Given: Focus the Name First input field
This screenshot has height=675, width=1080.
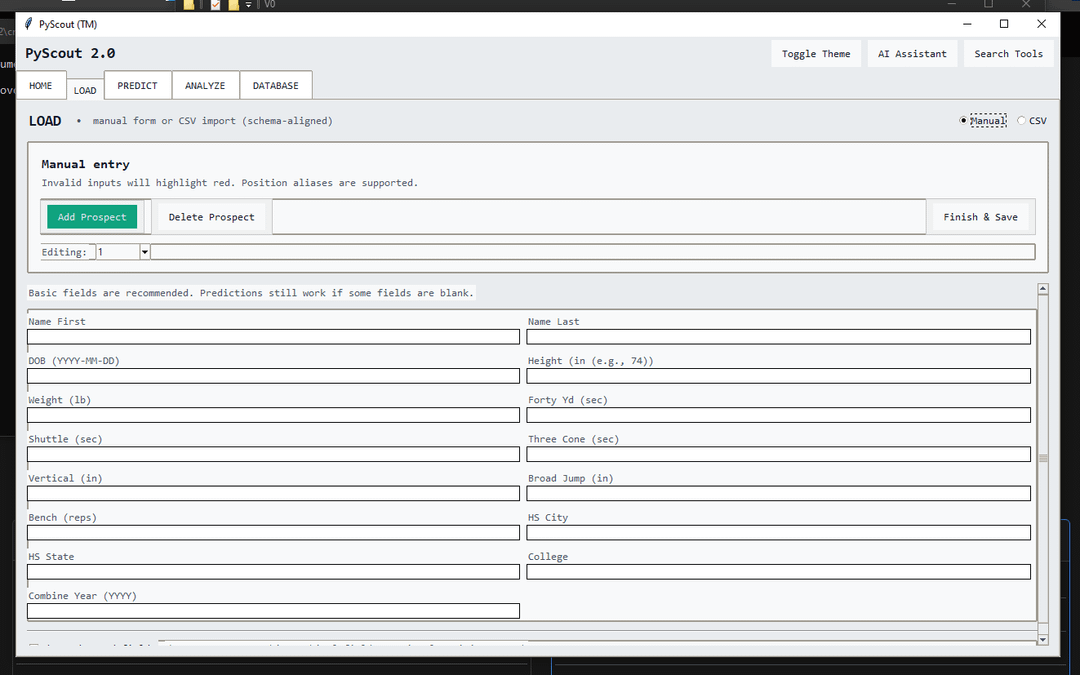Looking at the screenshot, I should (273, 337).
